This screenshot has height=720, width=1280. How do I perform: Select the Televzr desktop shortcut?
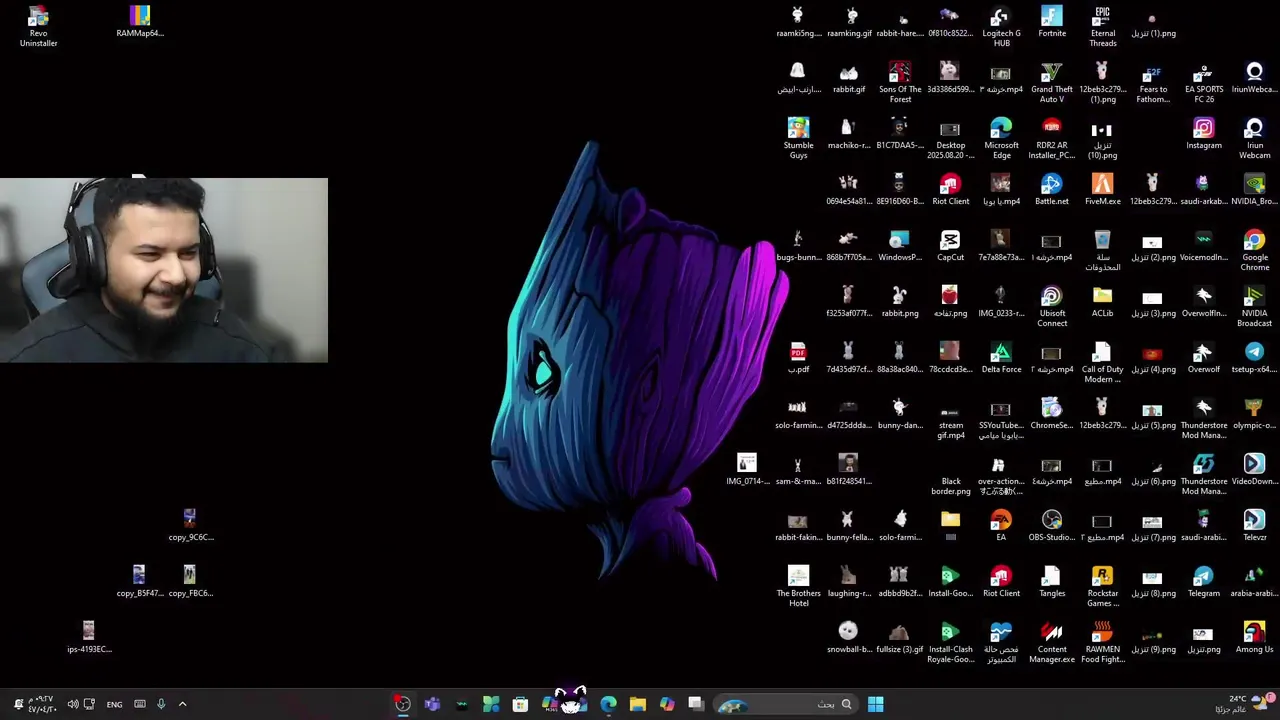[x=1255, y=526]
